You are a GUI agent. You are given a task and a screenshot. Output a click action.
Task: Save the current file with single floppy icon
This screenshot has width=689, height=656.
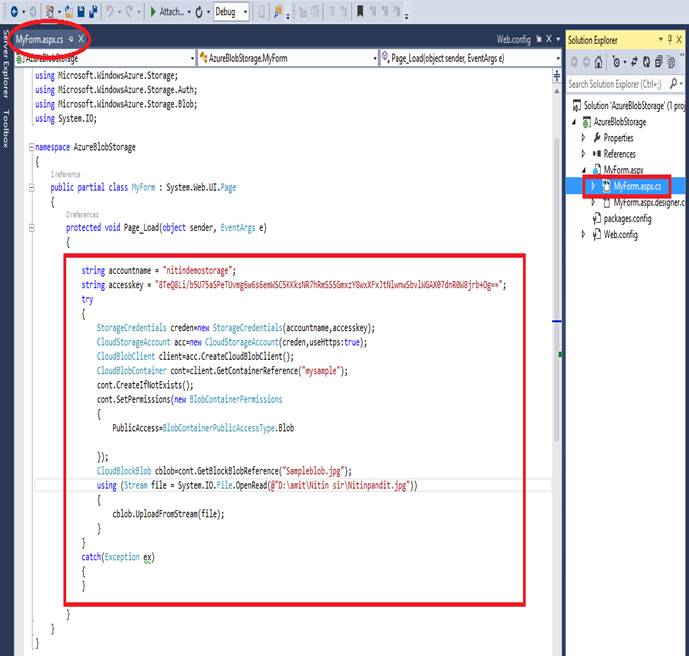(x=81, y=12)
